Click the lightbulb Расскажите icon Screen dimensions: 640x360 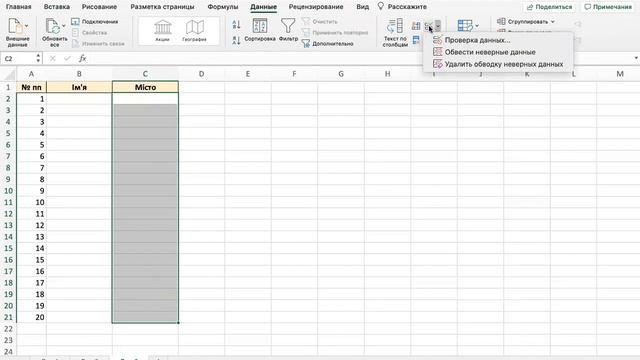point(380,6)
